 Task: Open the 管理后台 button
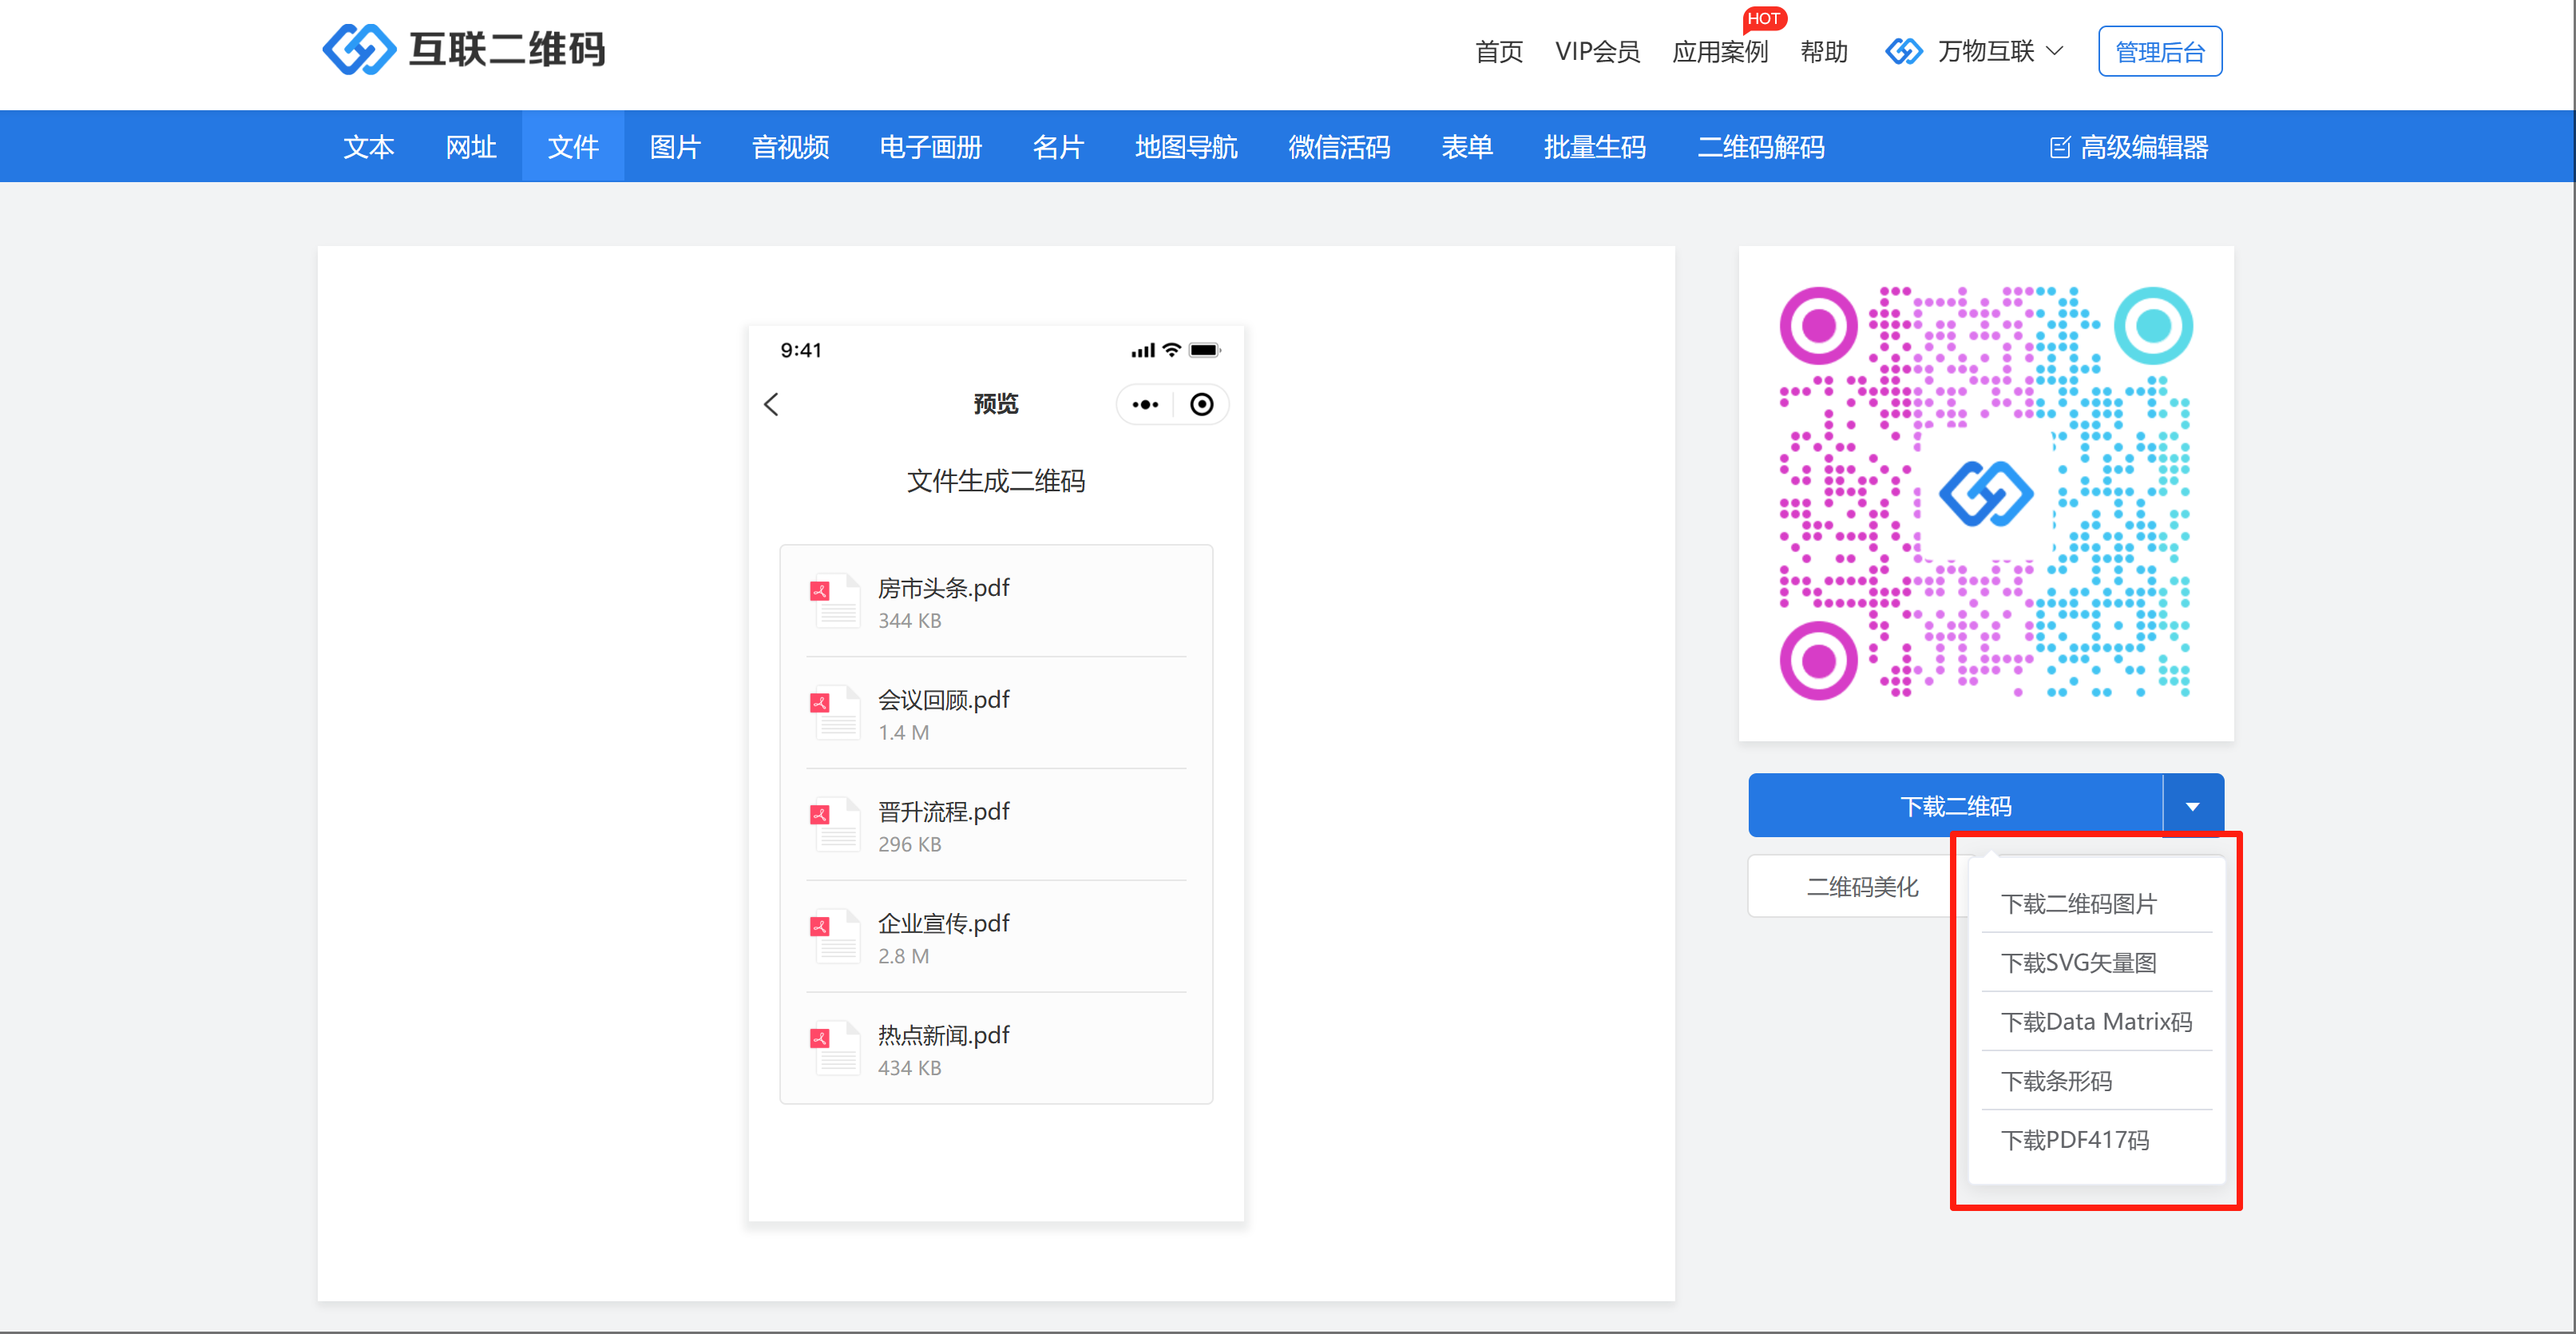pyautogui.click(x=2160, y=51)
